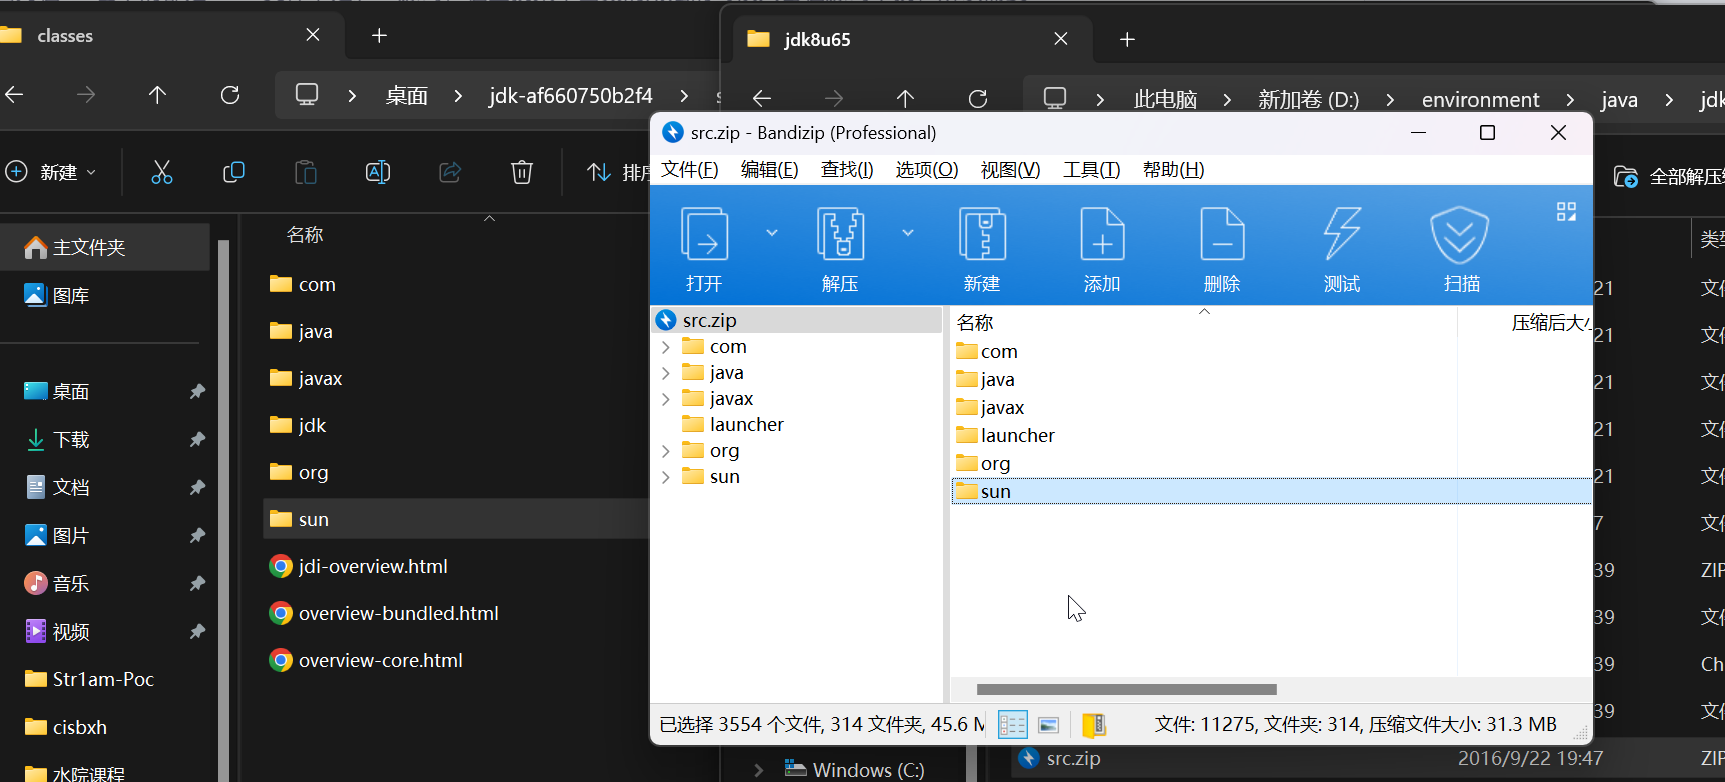
Task: Create new archive with 新建 icon in Bandizip
Action: point(982,236)
